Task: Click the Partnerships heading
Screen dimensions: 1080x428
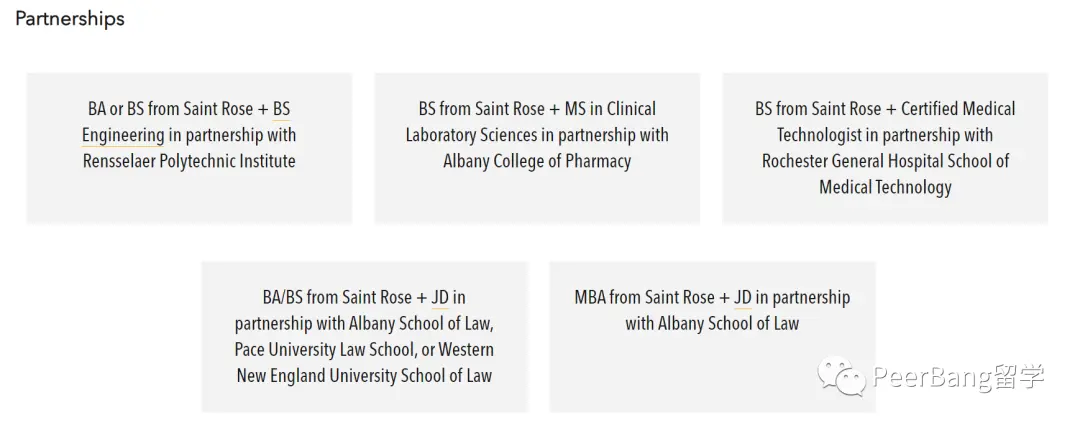Action: tap(70, 19)
